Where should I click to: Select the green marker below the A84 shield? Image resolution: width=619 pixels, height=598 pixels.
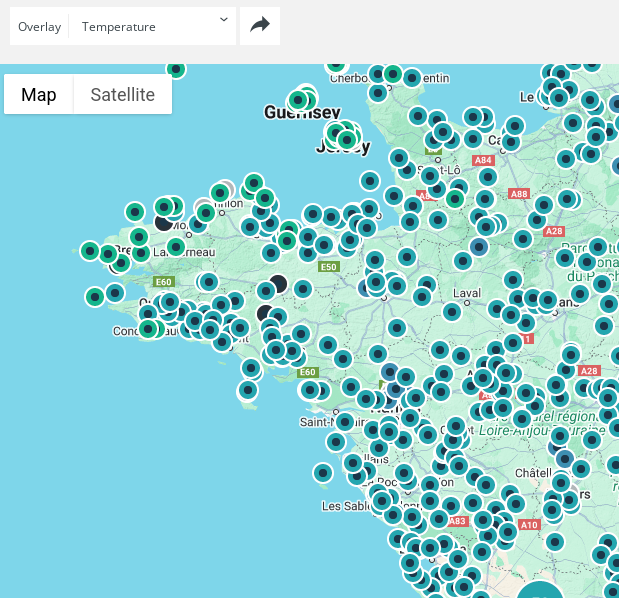pos(455,199)
